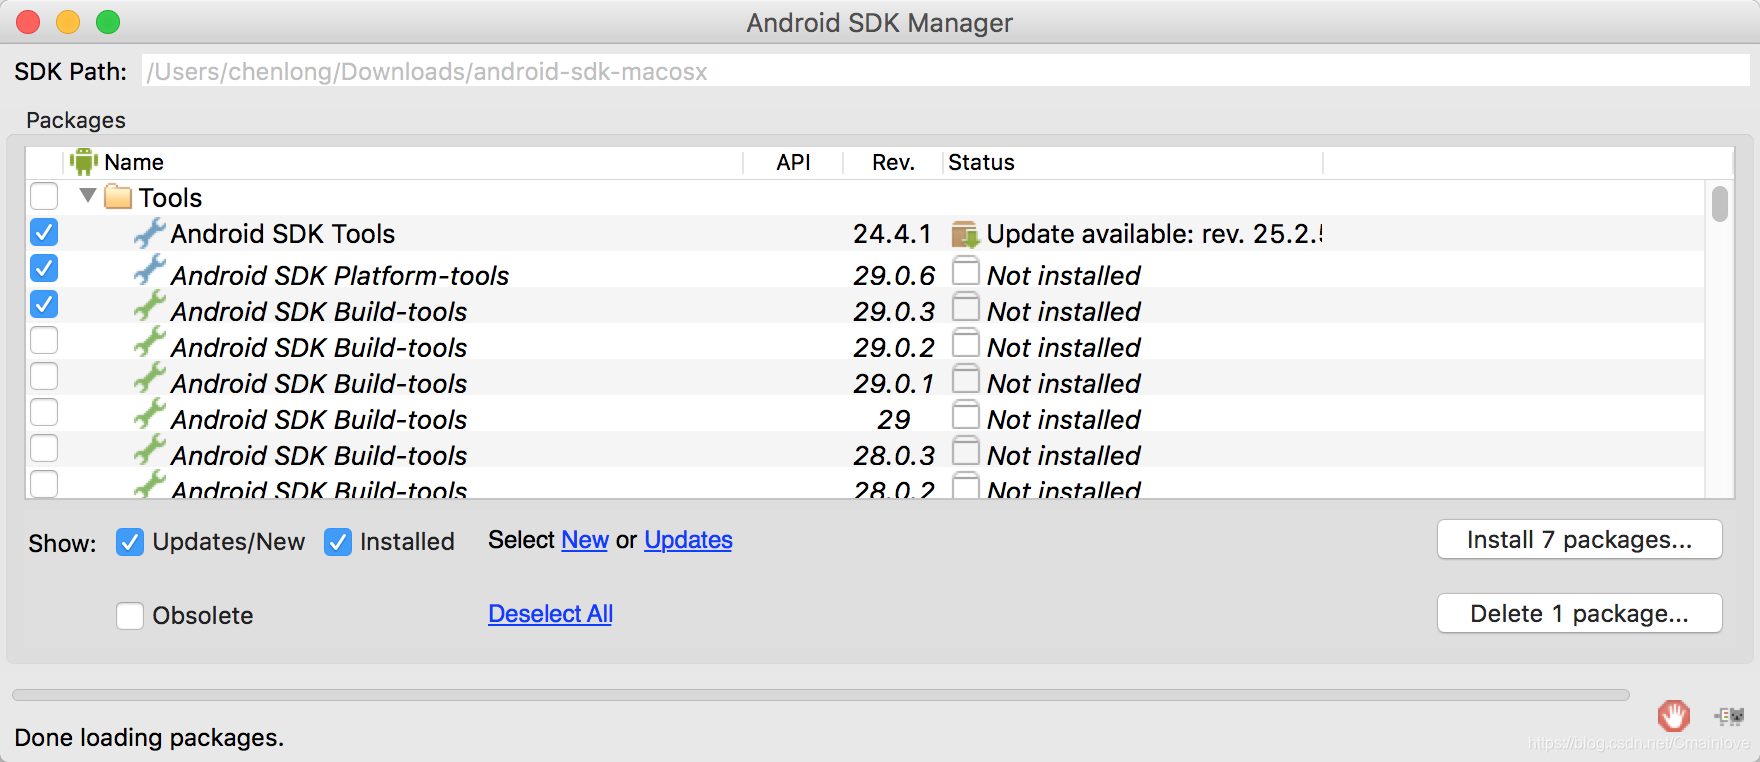Sort by the Rev. column header
This screenshot has height=762, width=1760.
(893, 162)
